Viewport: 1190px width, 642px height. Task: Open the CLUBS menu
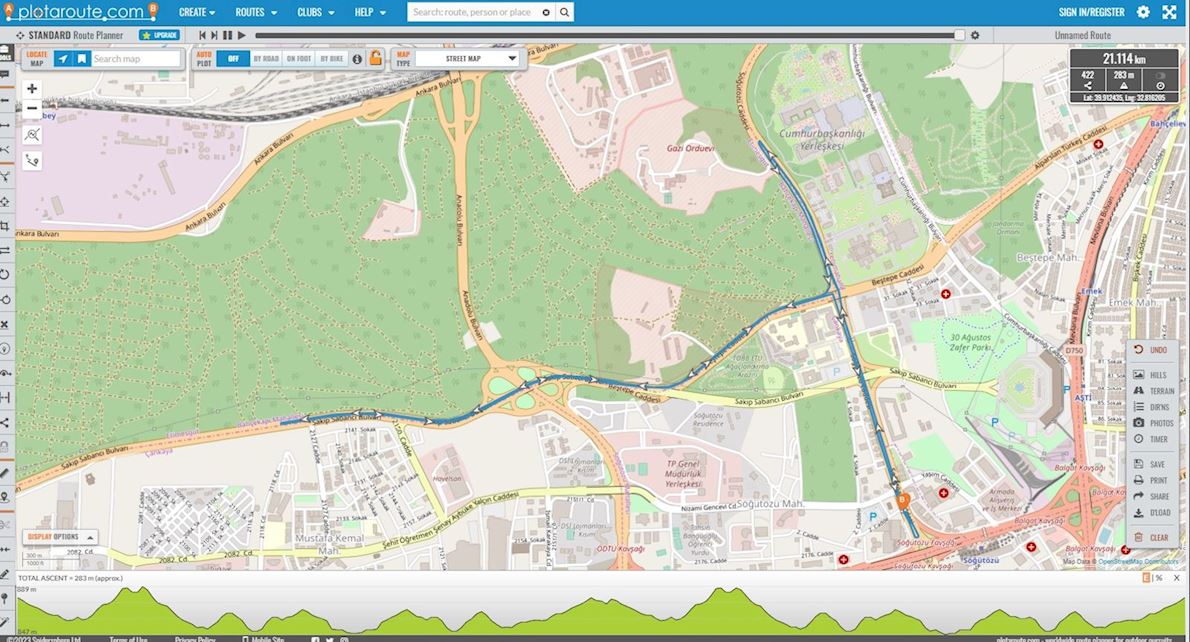(316, 12)
